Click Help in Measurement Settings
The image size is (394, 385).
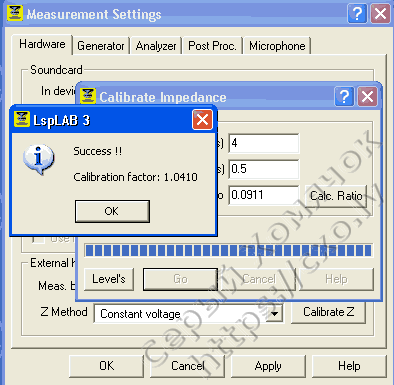click(x=349, y=366)
